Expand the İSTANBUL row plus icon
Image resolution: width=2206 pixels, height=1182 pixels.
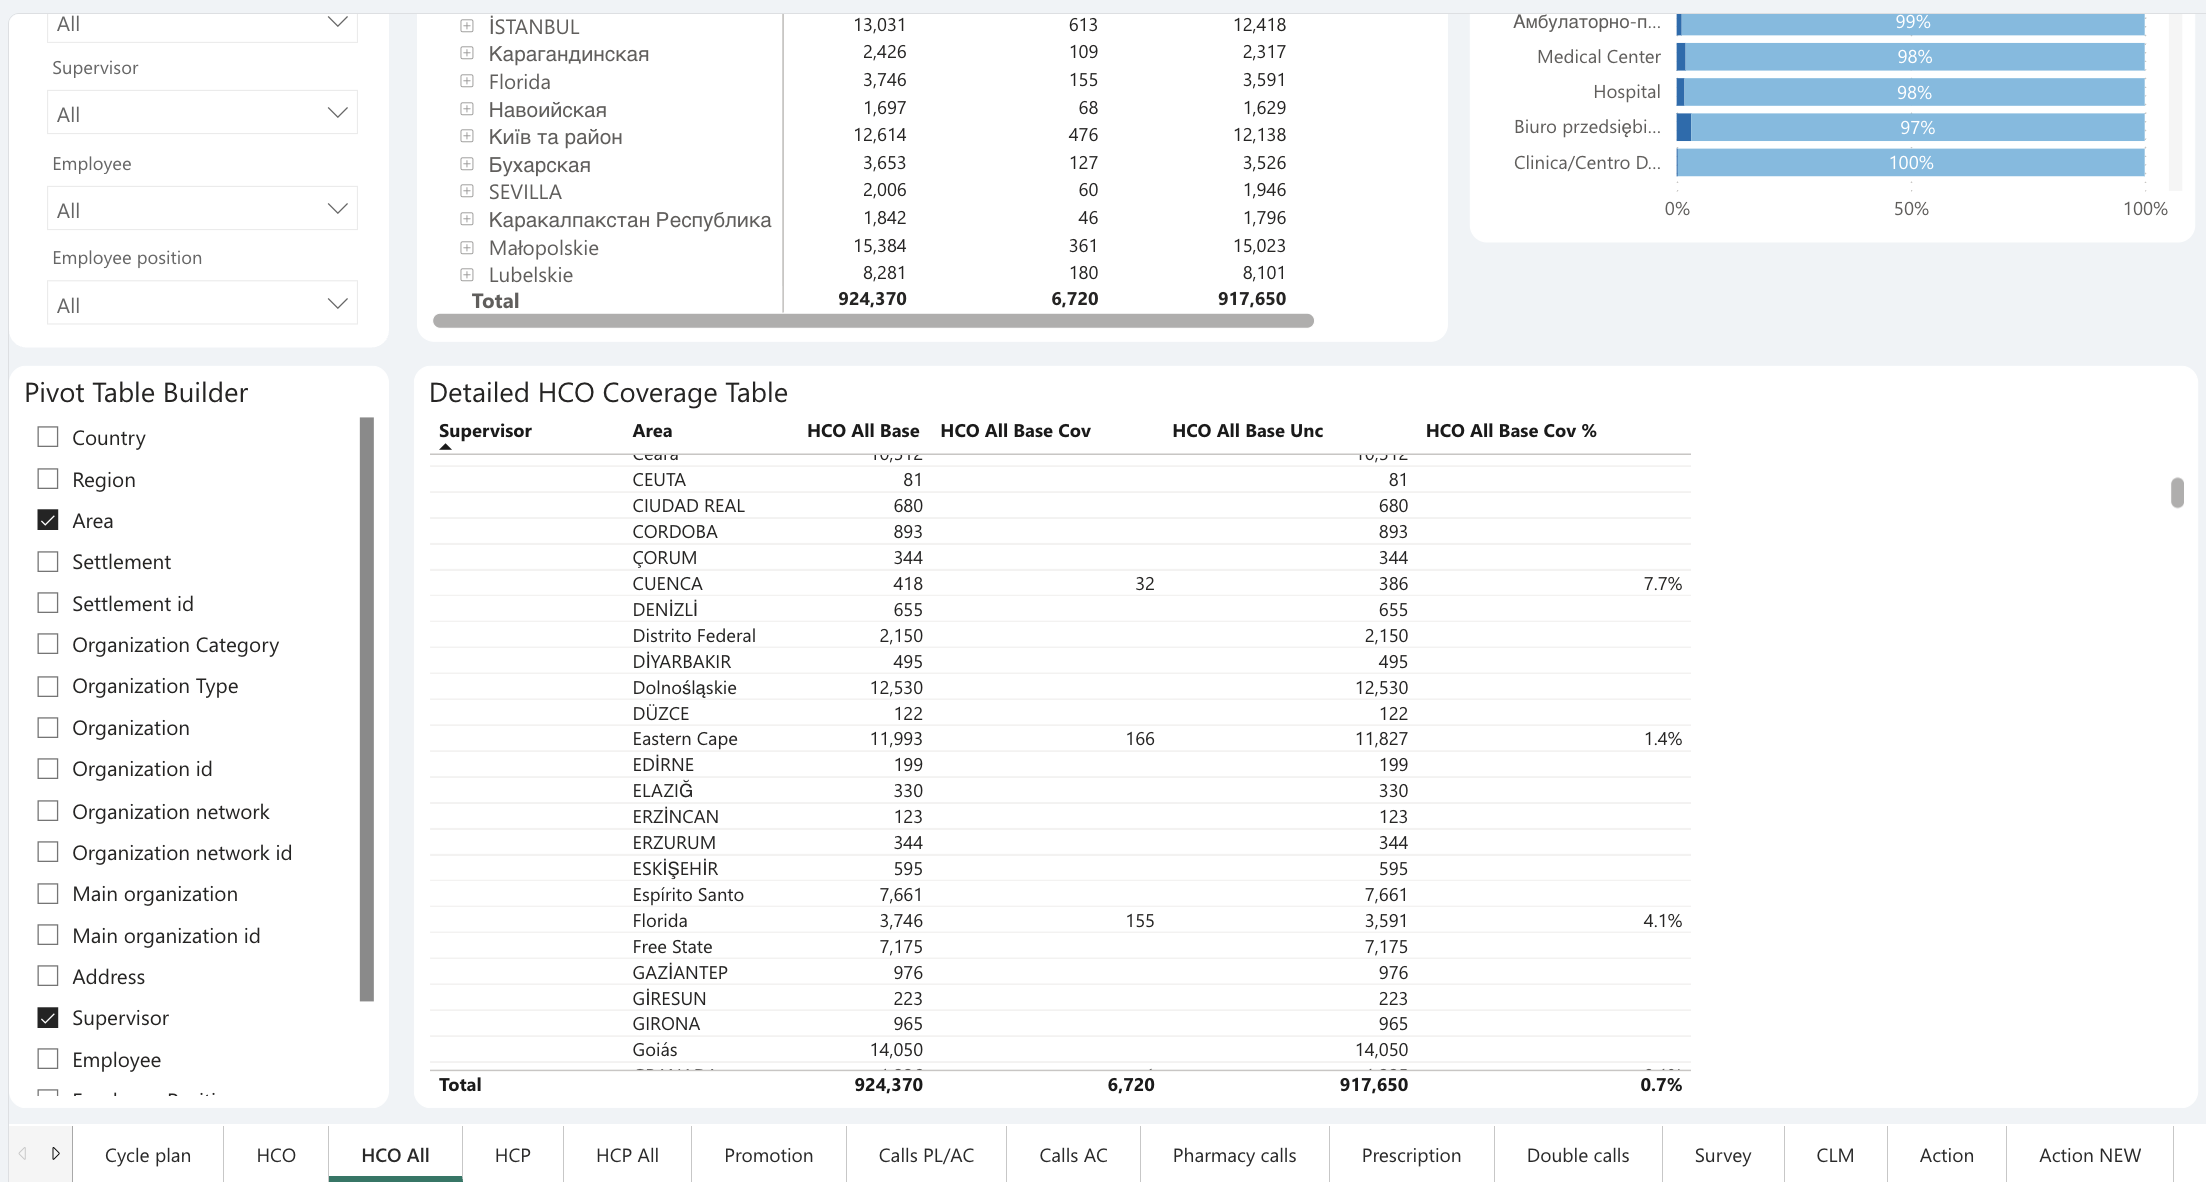point(466,26)
